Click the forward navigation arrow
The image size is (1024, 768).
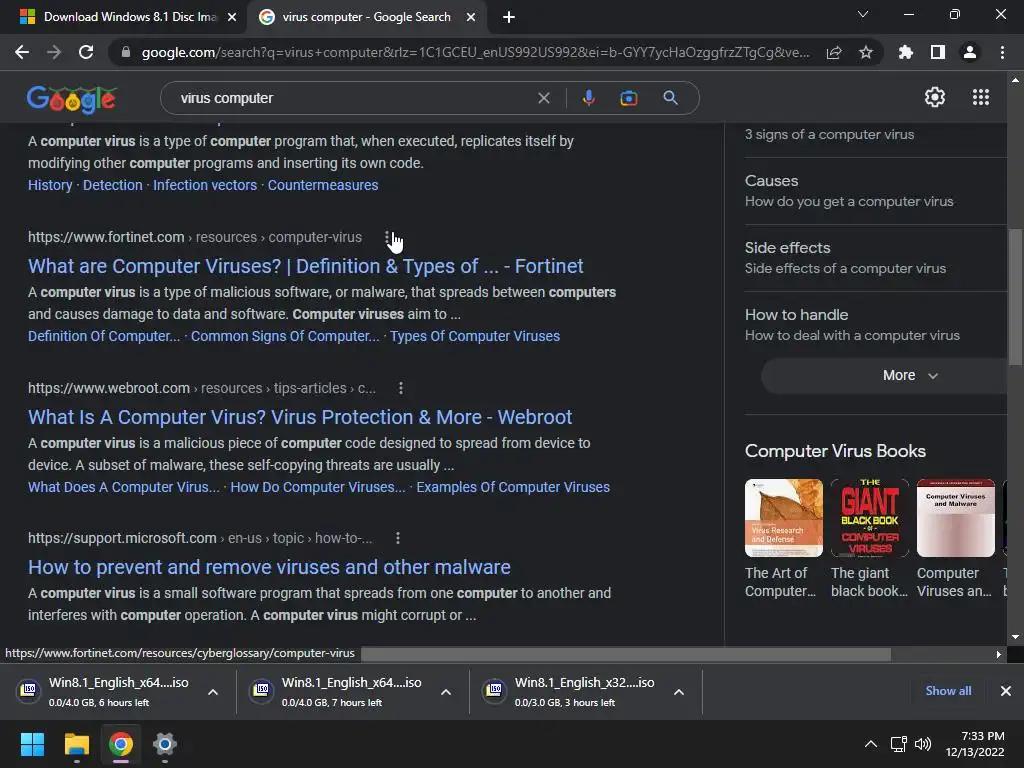click(x=54, y=52)
